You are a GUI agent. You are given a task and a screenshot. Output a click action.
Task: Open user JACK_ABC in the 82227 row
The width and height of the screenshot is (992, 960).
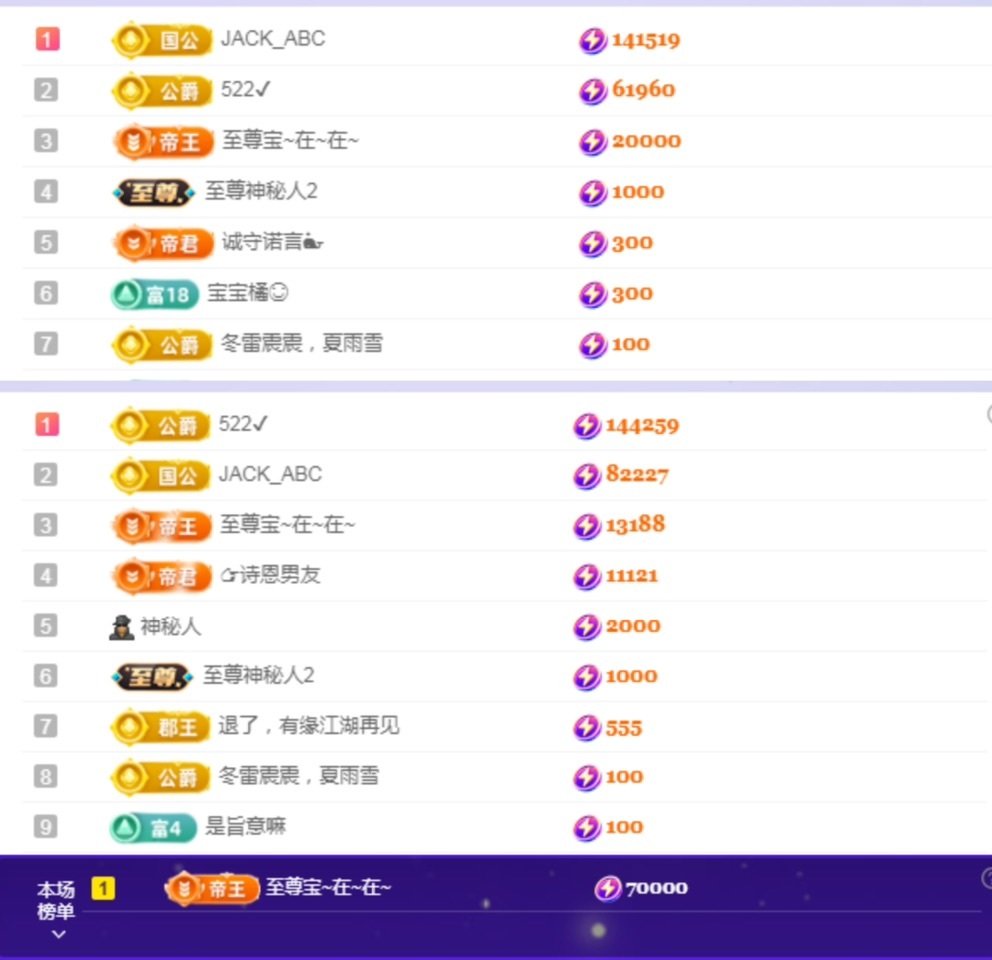pyautogui.click(x=270, y=474)
